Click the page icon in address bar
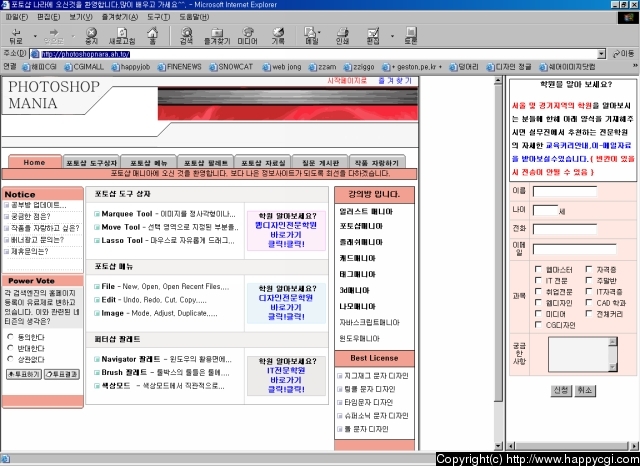Image resolution: width=640 pixels, height=466 pixels. click(x=36, y=54)
